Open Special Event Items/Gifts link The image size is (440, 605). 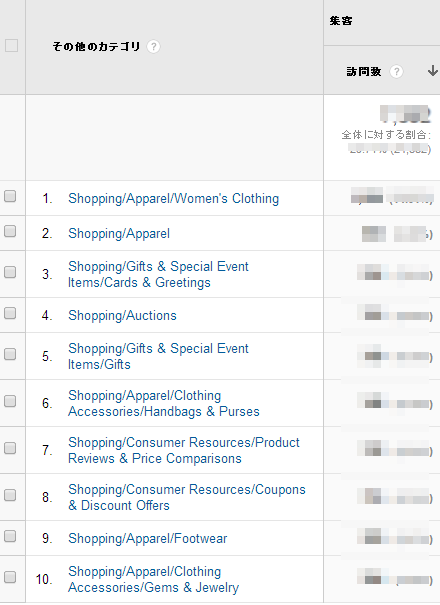pos(158,356)
